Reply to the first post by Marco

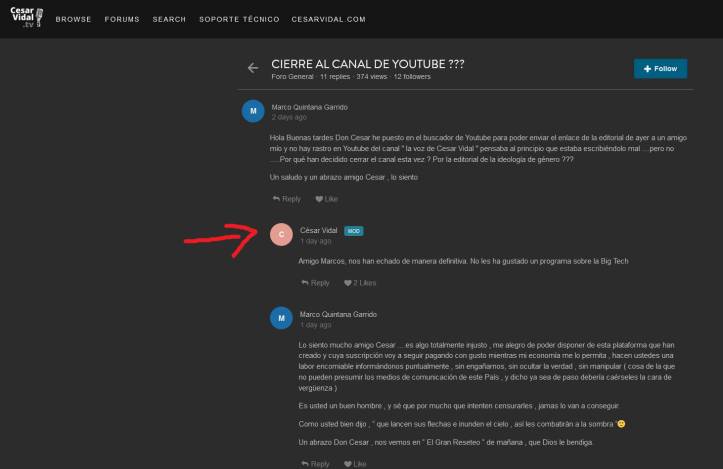286,199
